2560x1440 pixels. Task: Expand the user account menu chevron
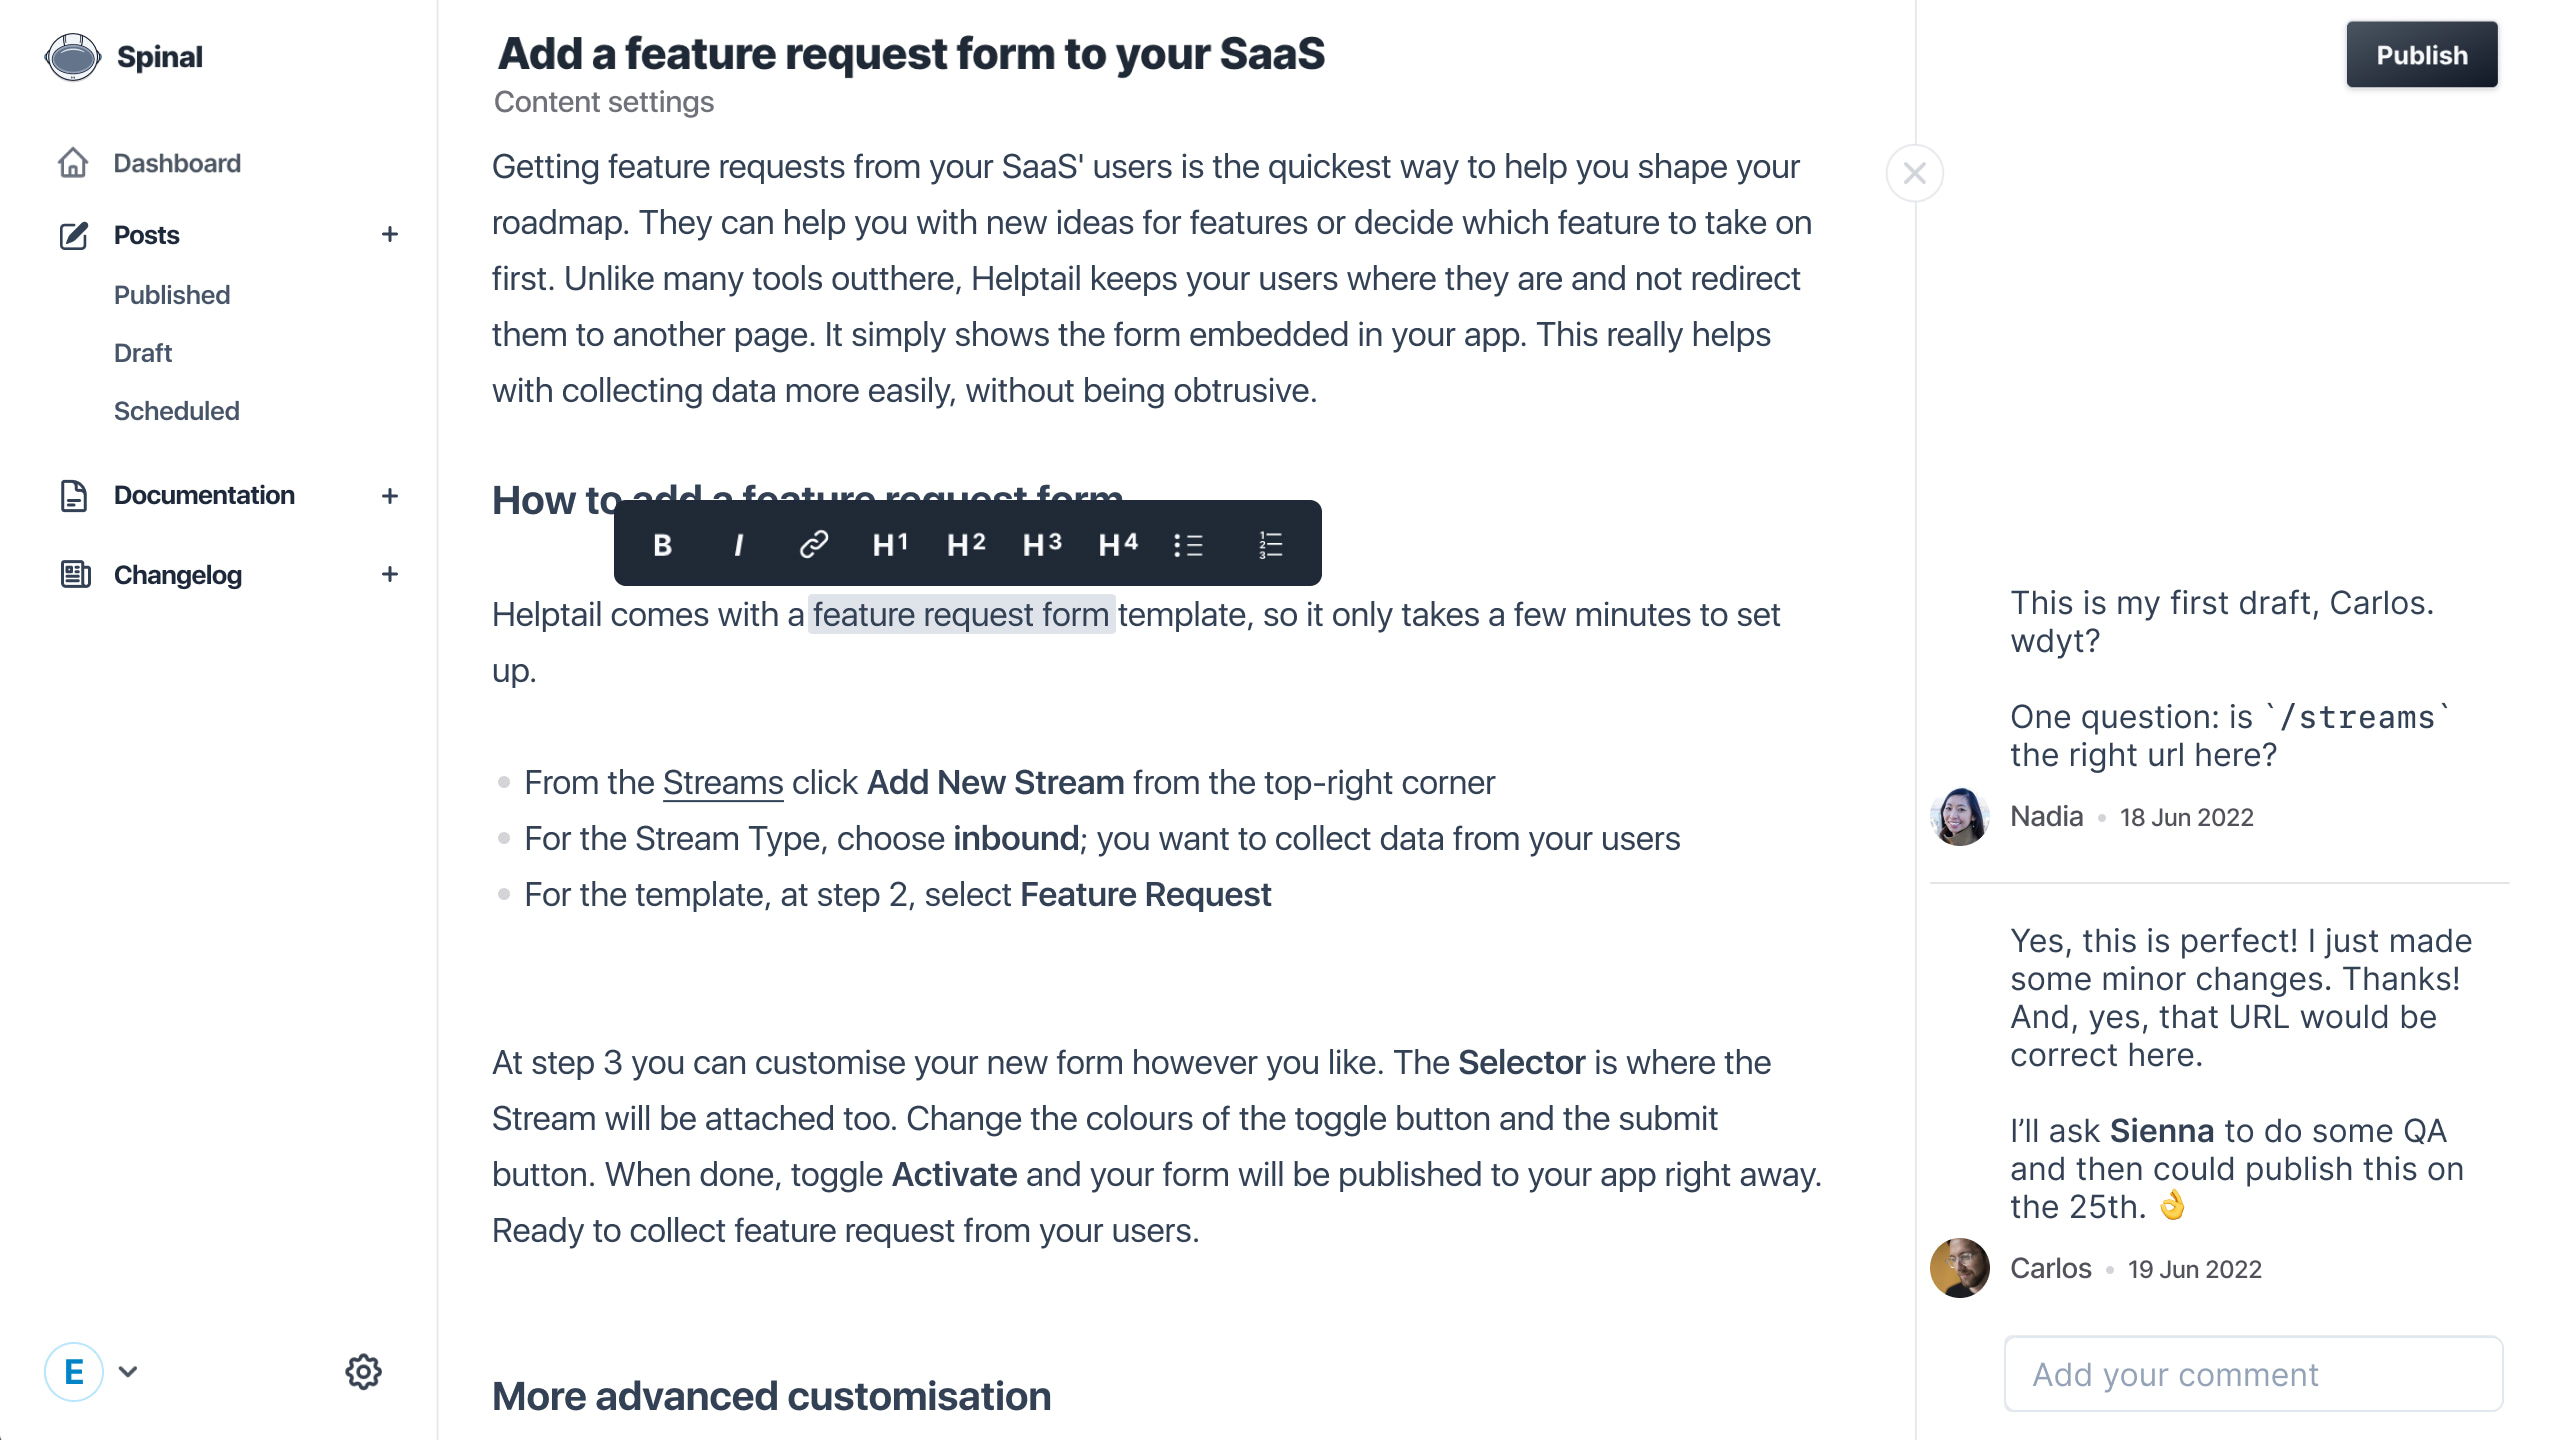click(x=128, y=1372)
